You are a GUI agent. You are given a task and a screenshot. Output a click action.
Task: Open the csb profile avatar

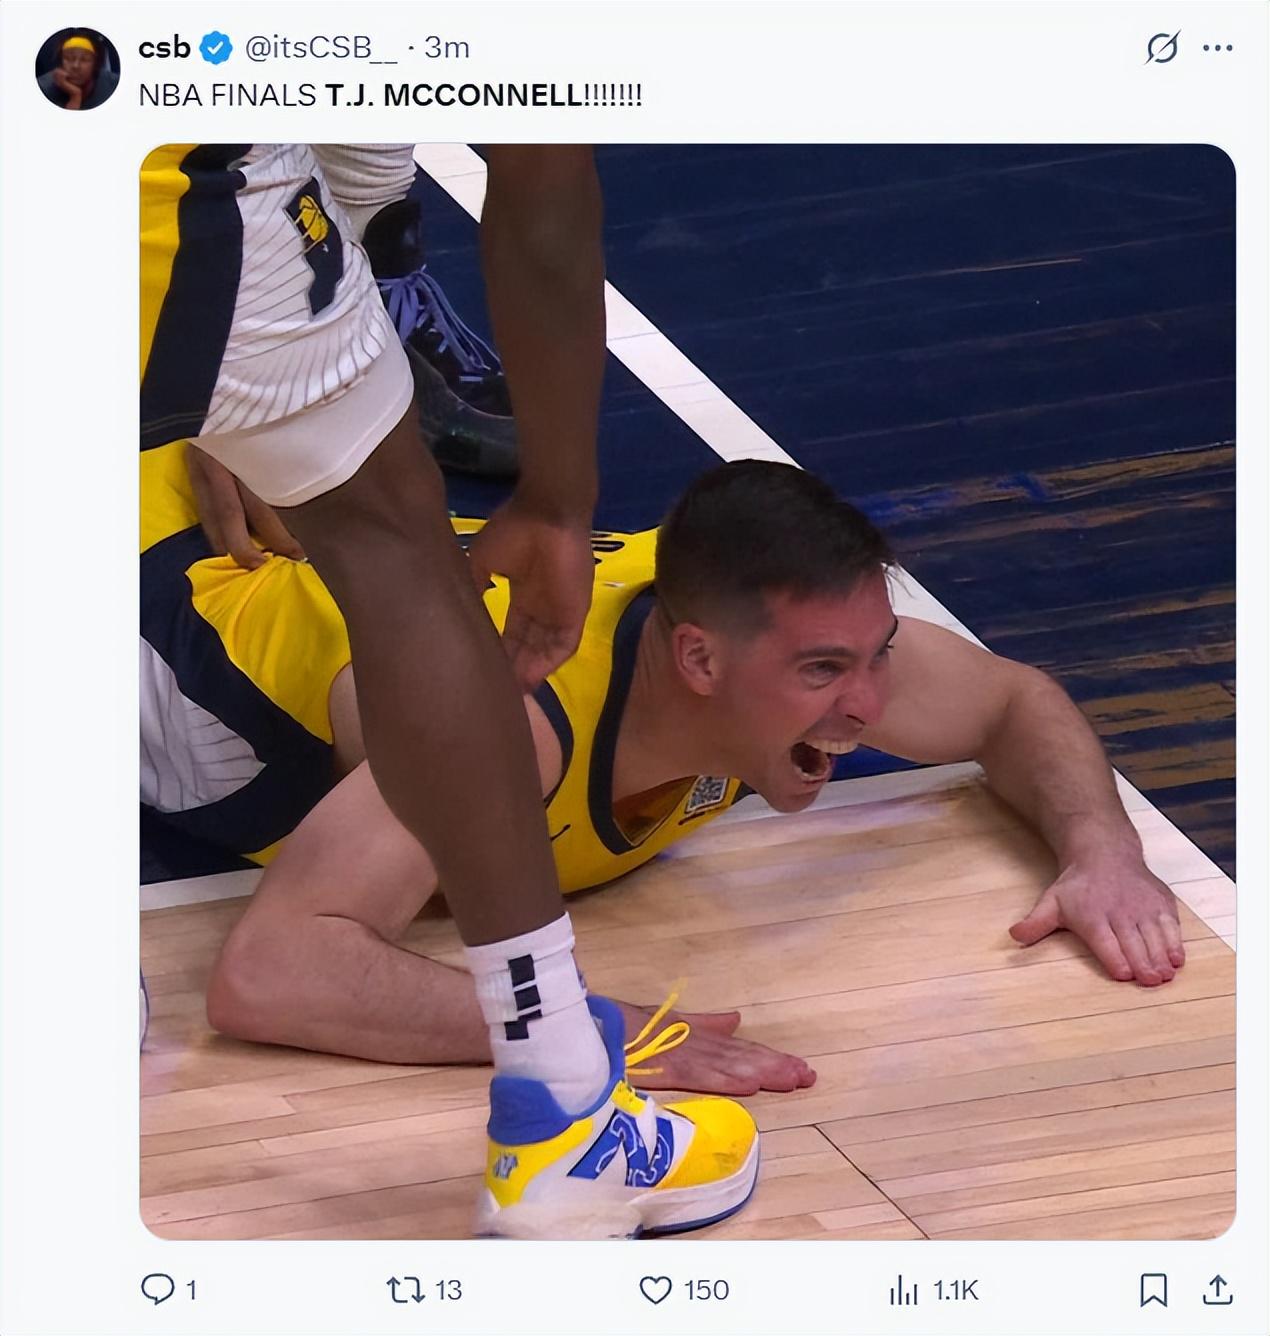(78, 68)
